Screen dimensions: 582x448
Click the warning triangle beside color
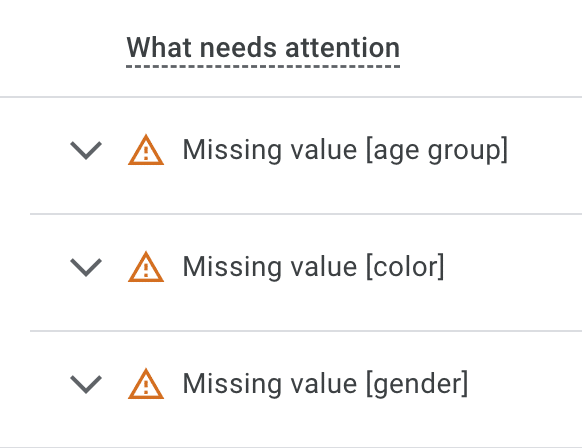pyautogui.click(x=146, y=267)
